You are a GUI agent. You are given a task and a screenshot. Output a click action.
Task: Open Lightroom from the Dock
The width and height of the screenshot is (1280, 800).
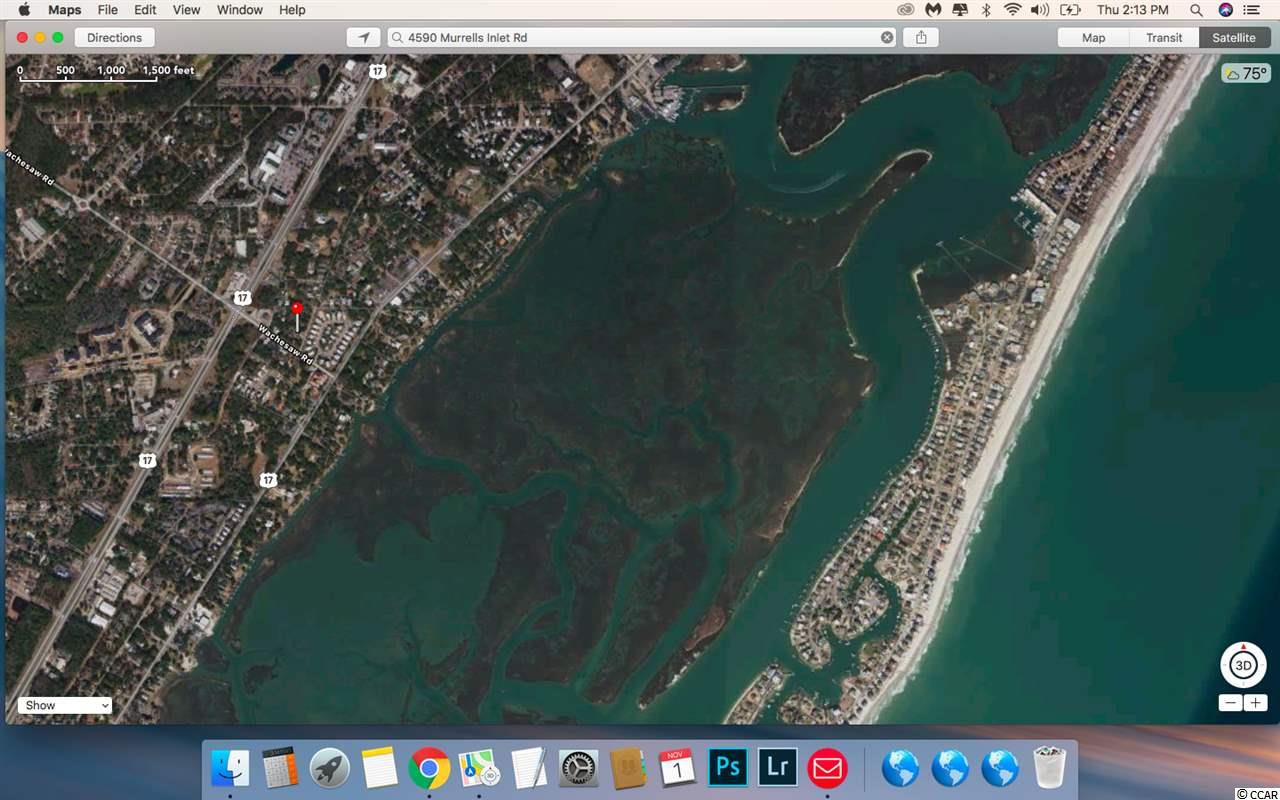click(778, 768)
